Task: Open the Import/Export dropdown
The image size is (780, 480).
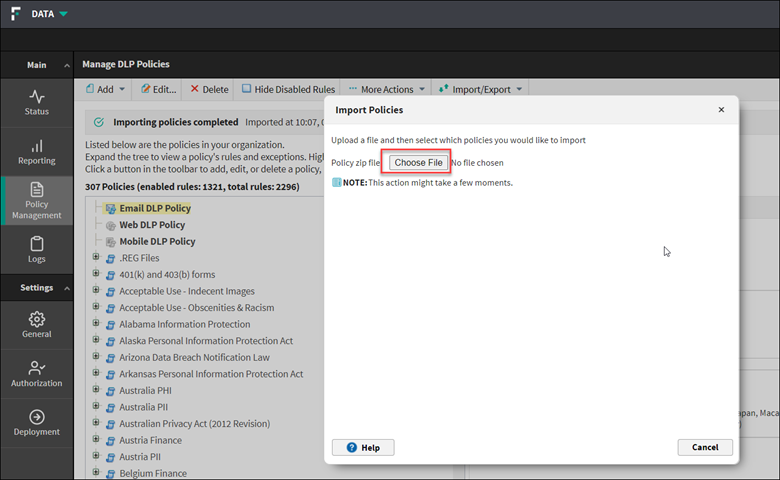Action: click(480, 89)
